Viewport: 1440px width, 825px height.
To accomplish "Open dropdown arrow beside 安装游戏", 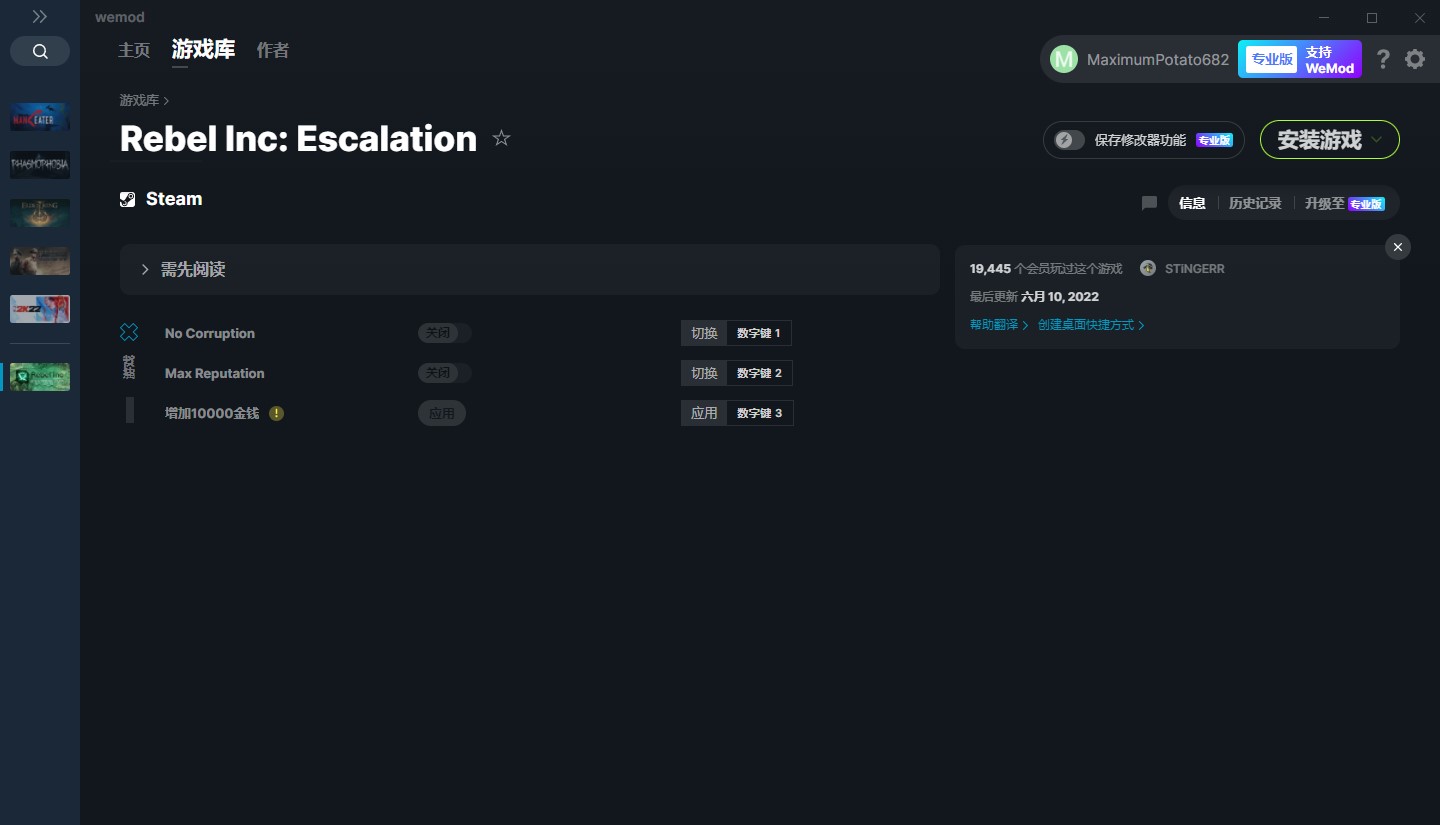I will pos(1377,140).
